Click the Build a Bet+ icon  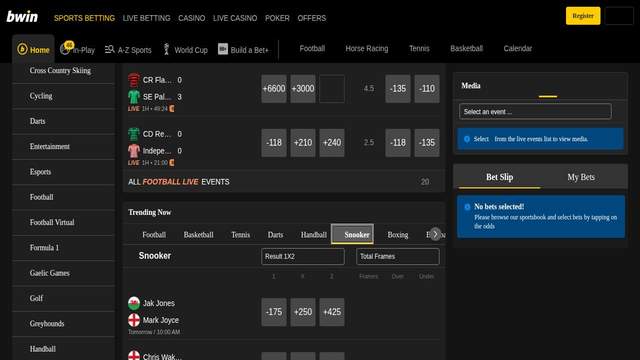click(x=222, y=49)
